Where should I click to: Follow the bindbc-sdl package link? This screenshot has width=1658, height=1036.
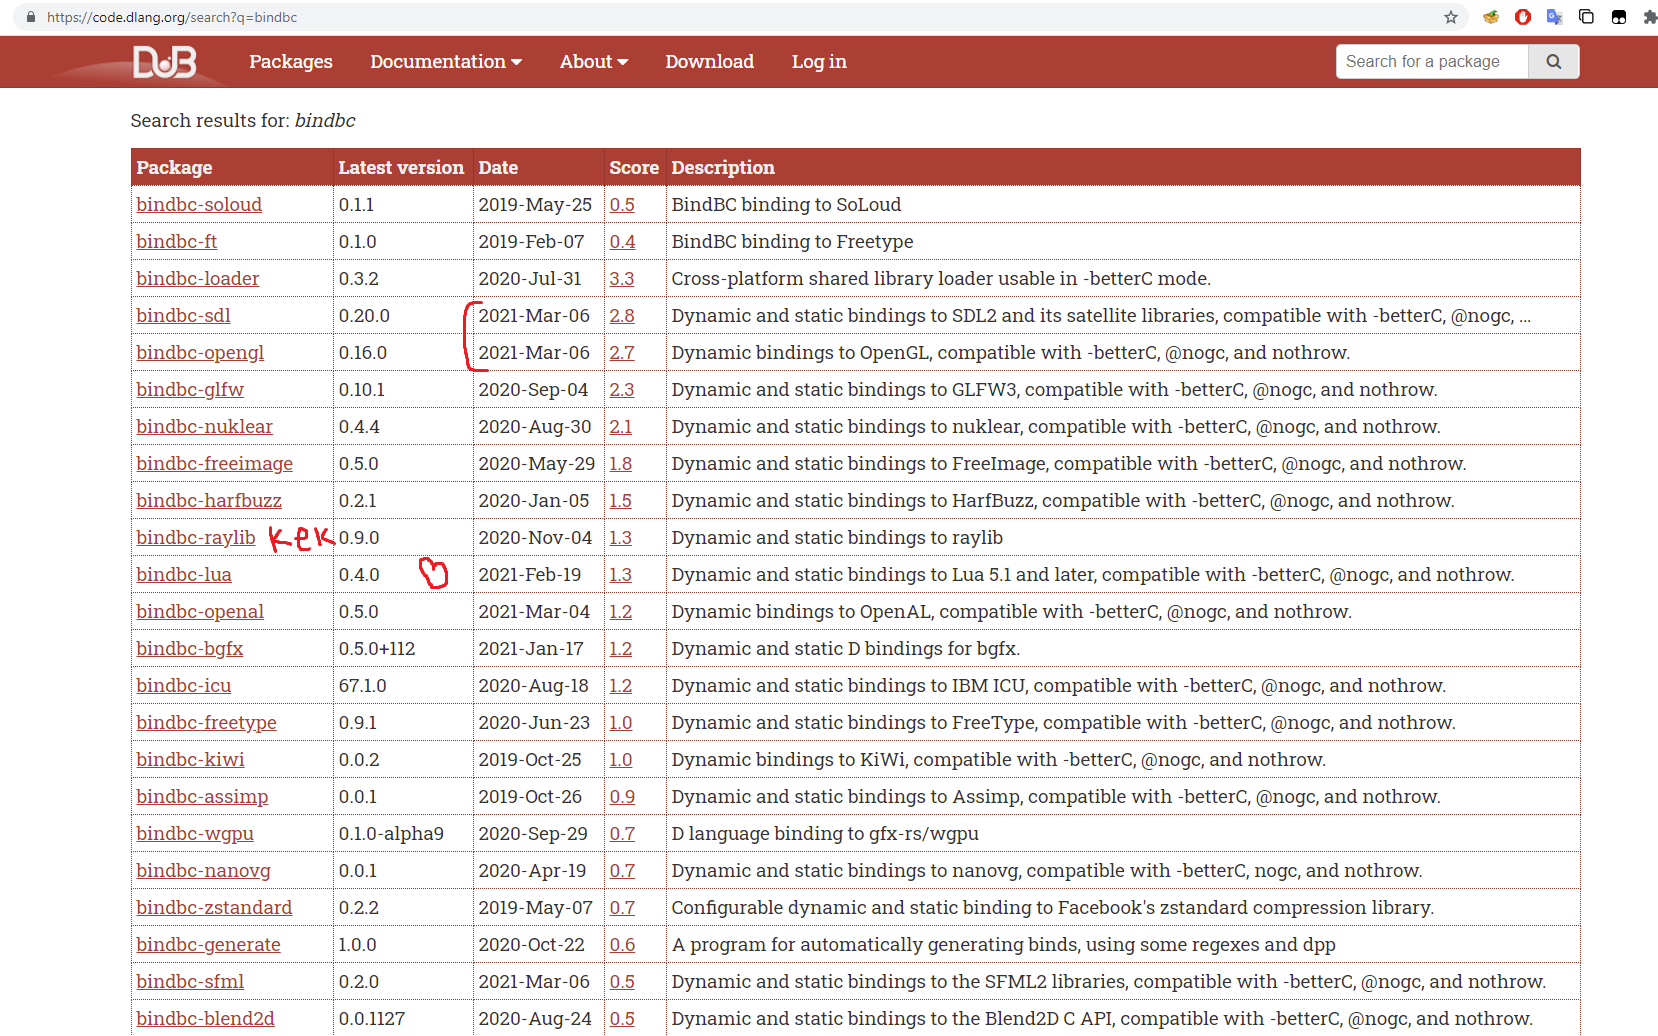[184, 316]
